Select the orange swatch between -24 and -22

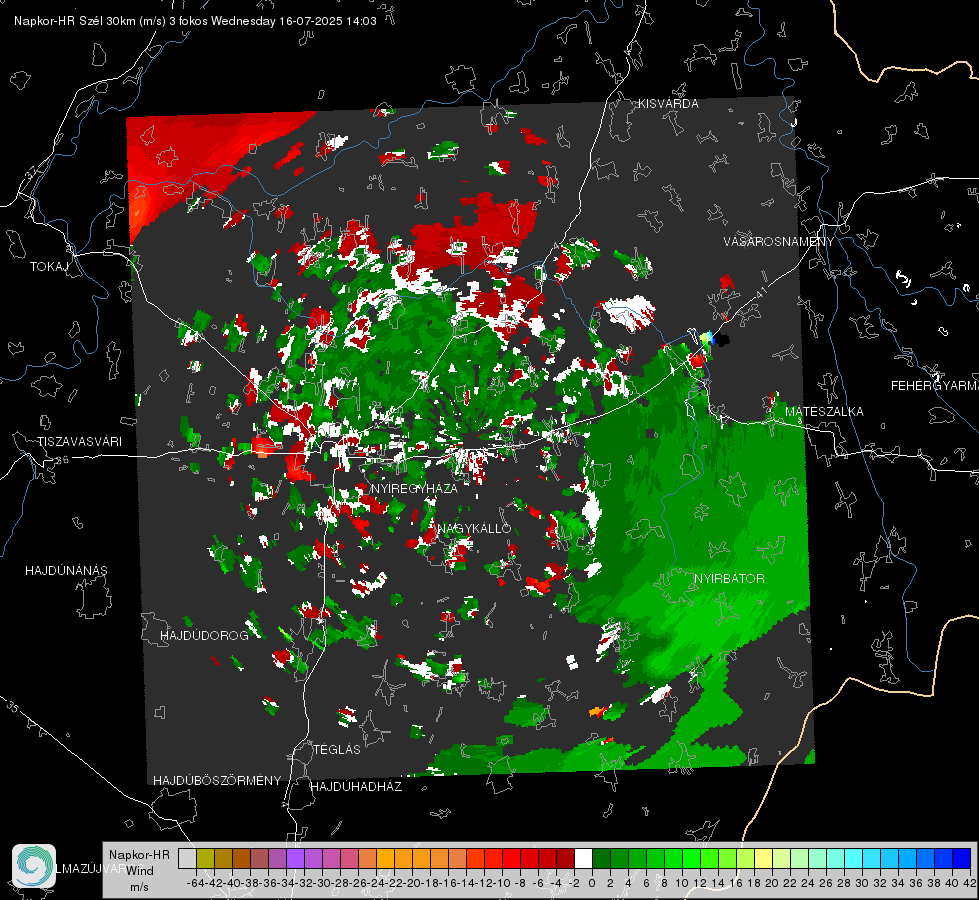coord(385,858)
